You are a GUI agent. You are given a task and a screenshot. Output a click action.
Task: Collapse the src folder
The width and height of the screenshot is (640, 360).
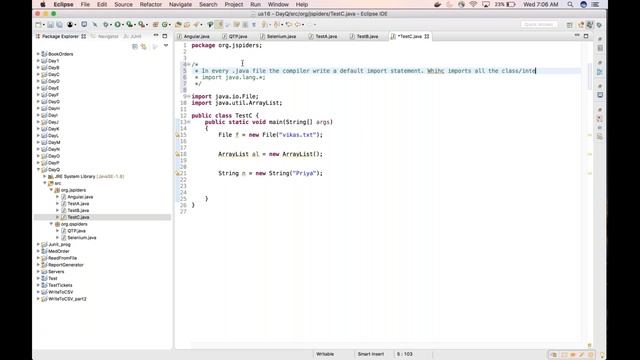point(45,183)
